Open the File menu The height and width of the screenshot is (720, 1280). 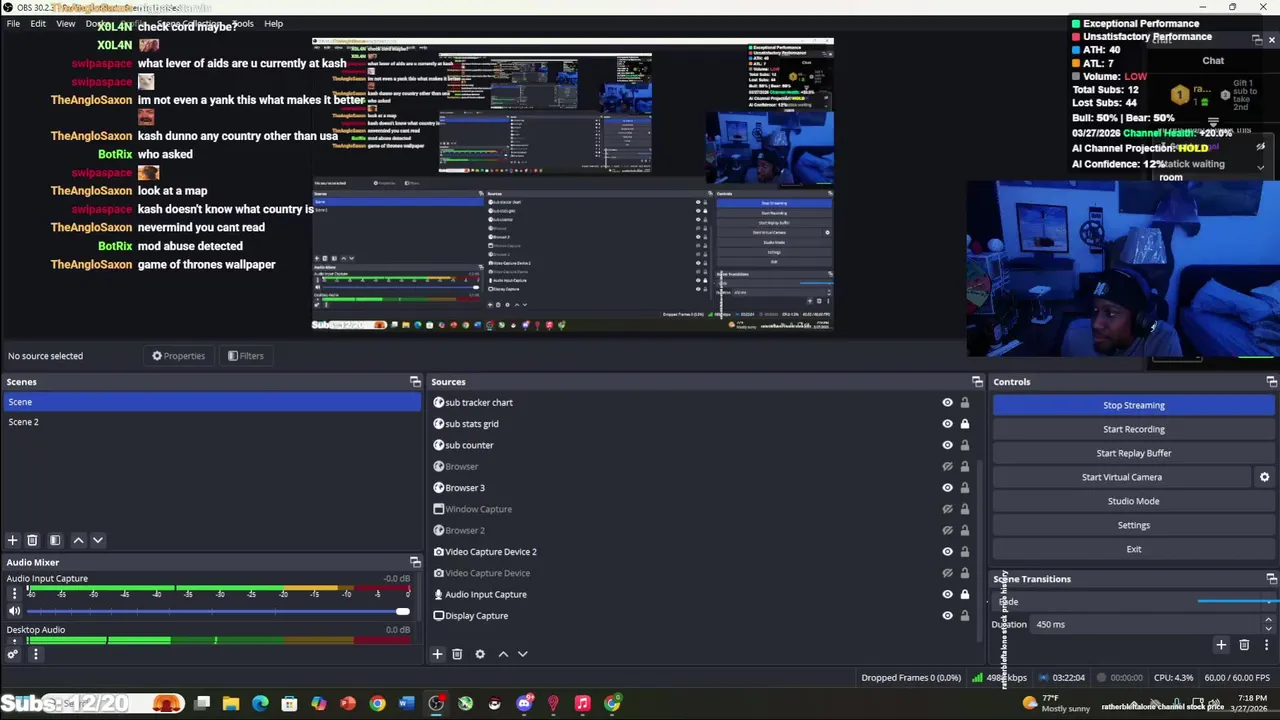coord(13,23)
